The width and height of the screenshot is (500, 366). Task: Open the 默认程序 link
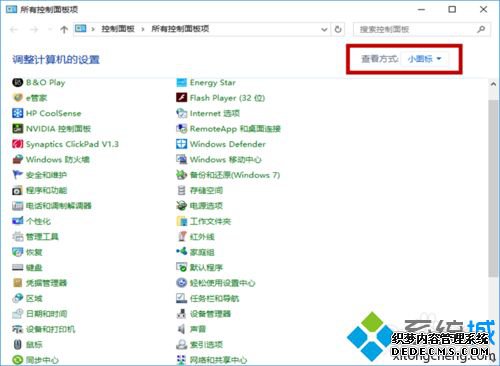pos(206,267)
